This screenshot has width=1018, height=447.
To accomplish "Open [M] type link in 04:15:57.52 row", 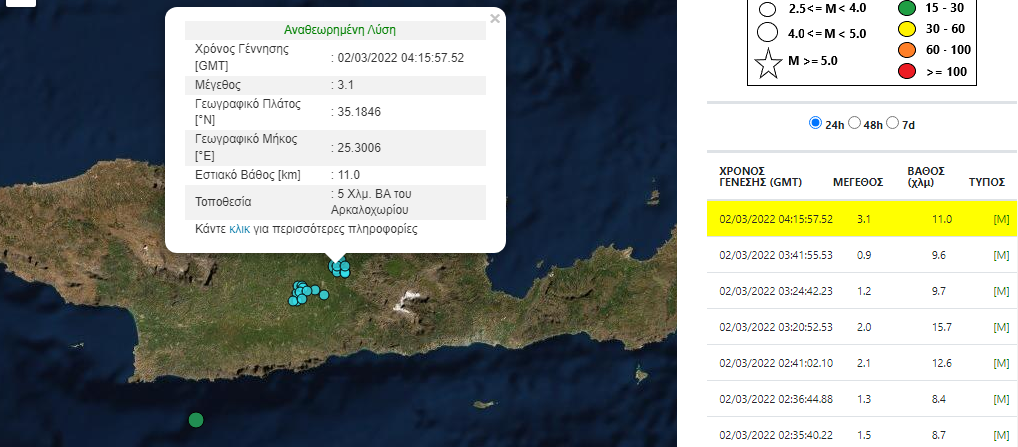I will coord(1001,219).
